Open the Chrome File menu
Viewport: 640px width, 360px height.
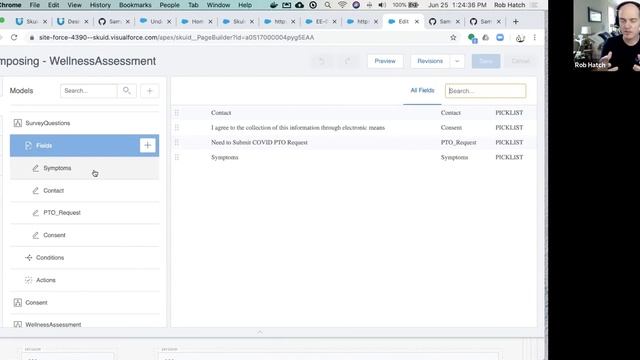[x=35, y=5]
